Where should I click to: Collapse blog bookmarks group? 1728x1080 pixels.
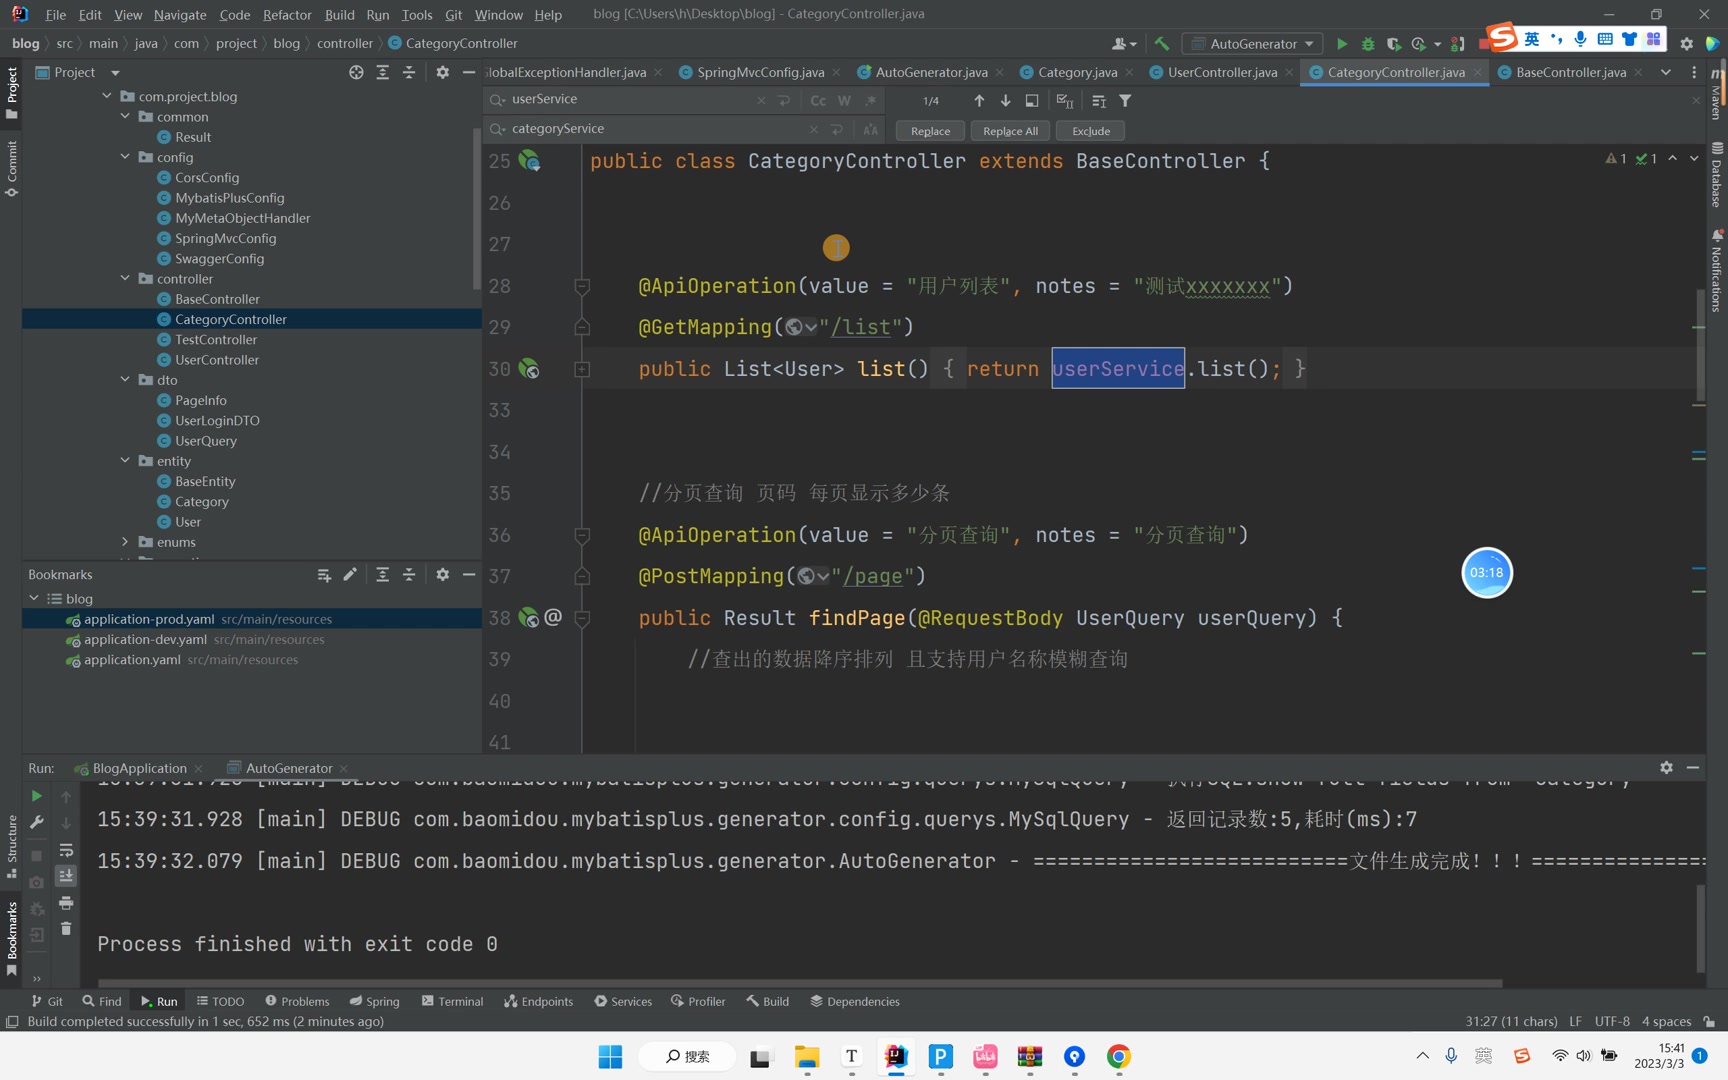(34, 598)
